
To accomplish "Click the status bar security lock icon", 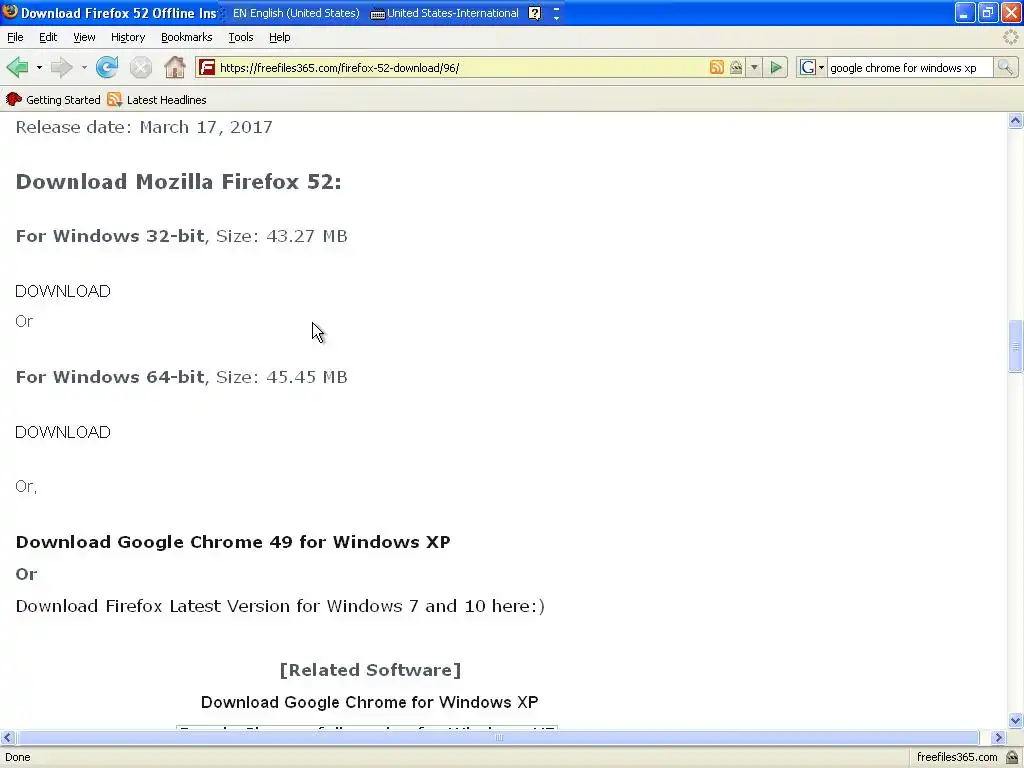I will click(1012, 757).
